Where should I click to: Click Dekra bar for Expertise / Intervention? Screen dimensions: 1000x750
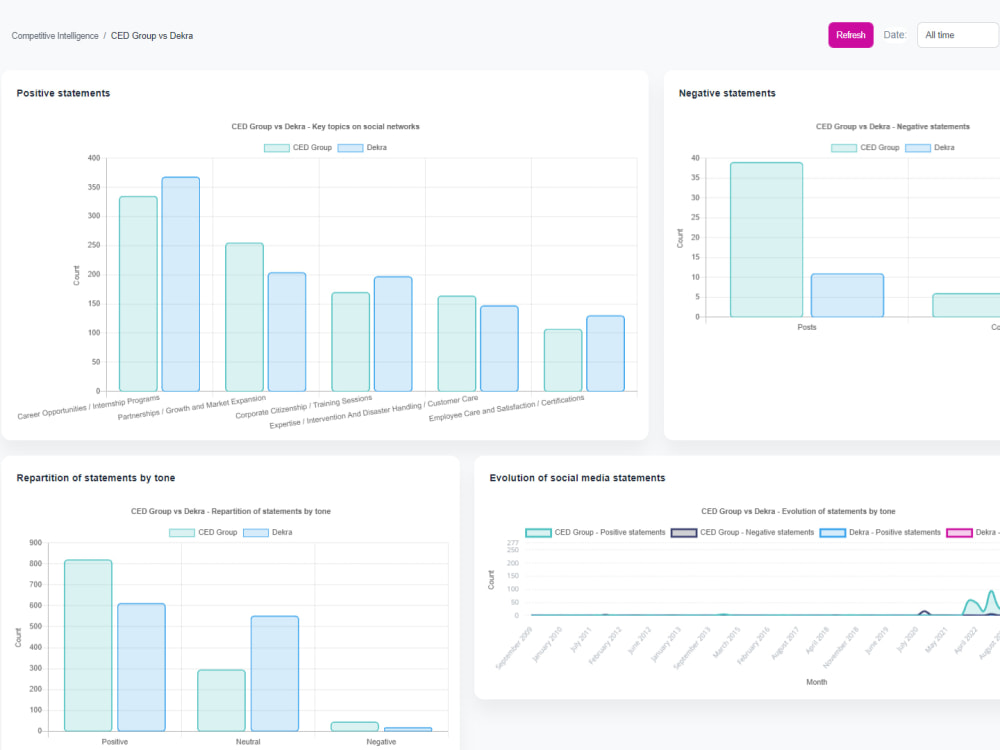[x=499, y=349]
